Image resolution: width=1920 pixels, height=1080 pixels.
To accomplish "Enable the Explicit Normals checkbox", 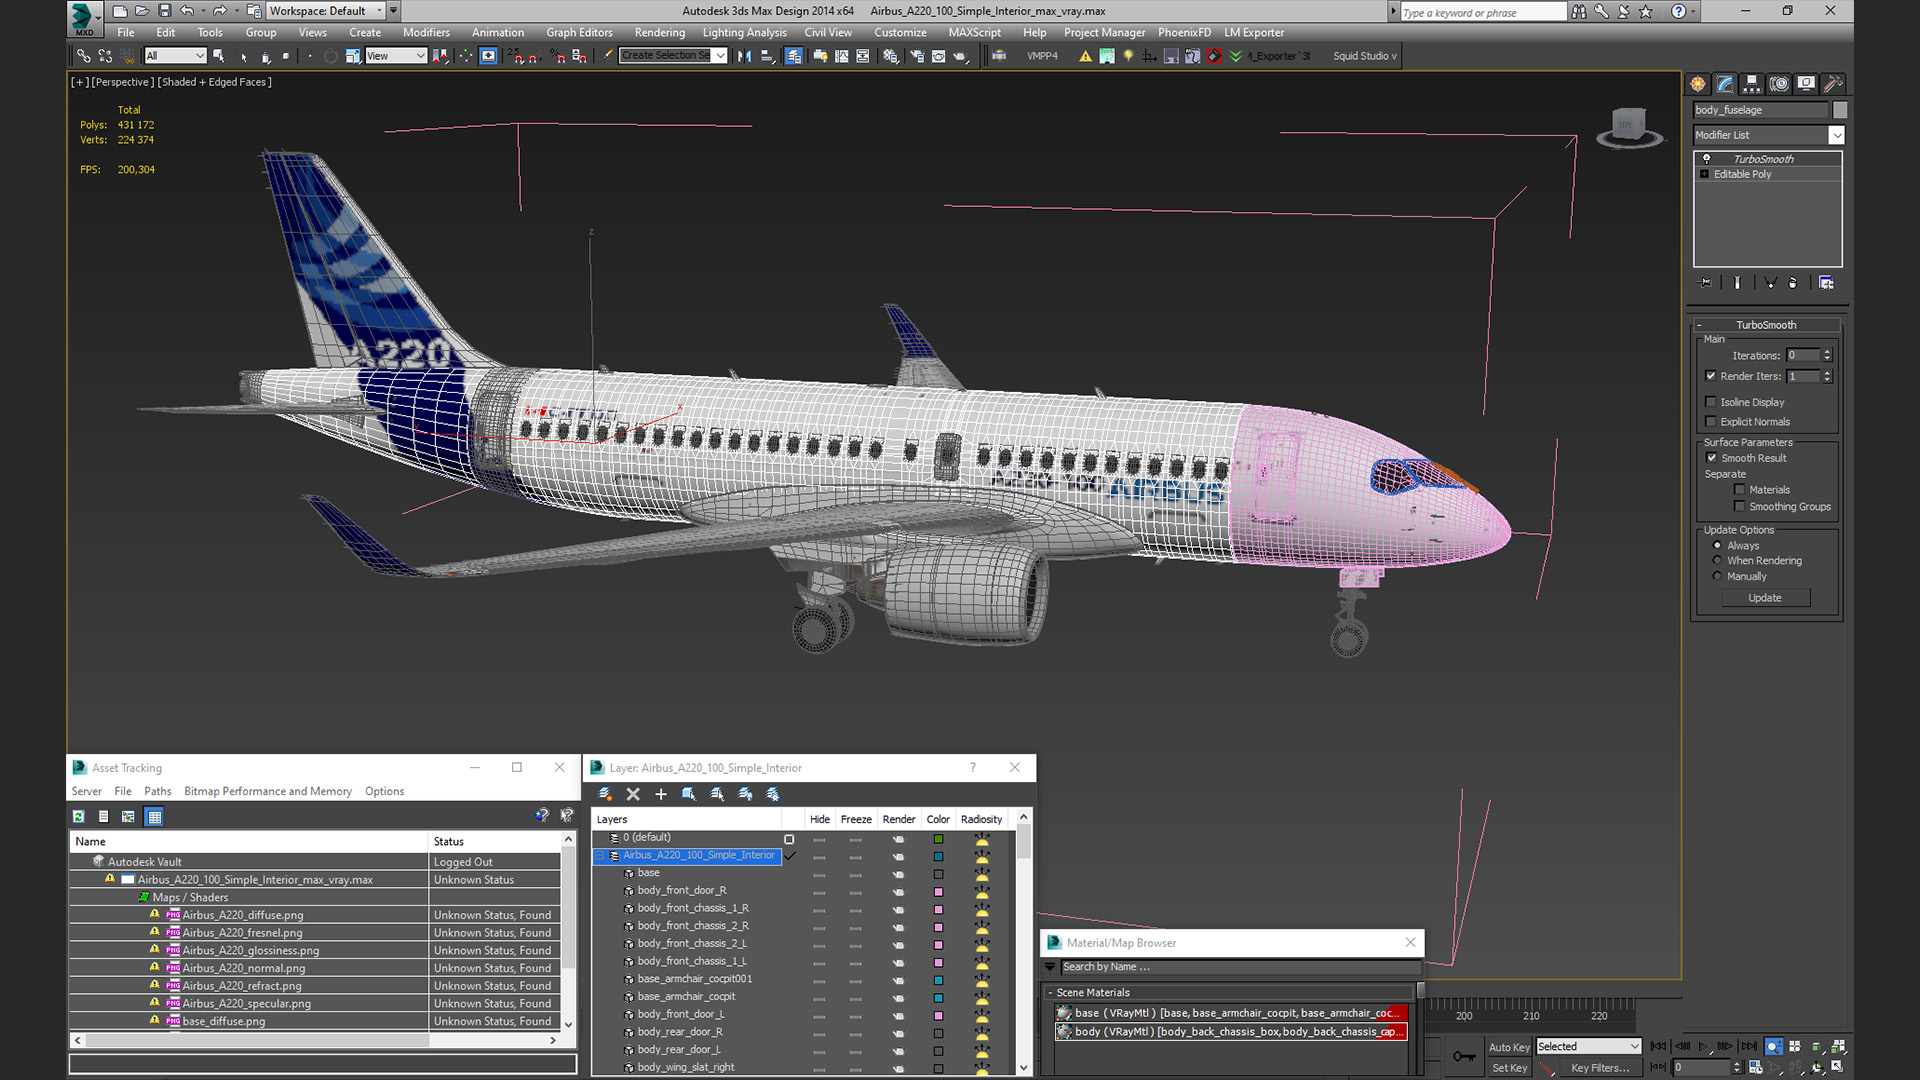I will coord(1711,422).
